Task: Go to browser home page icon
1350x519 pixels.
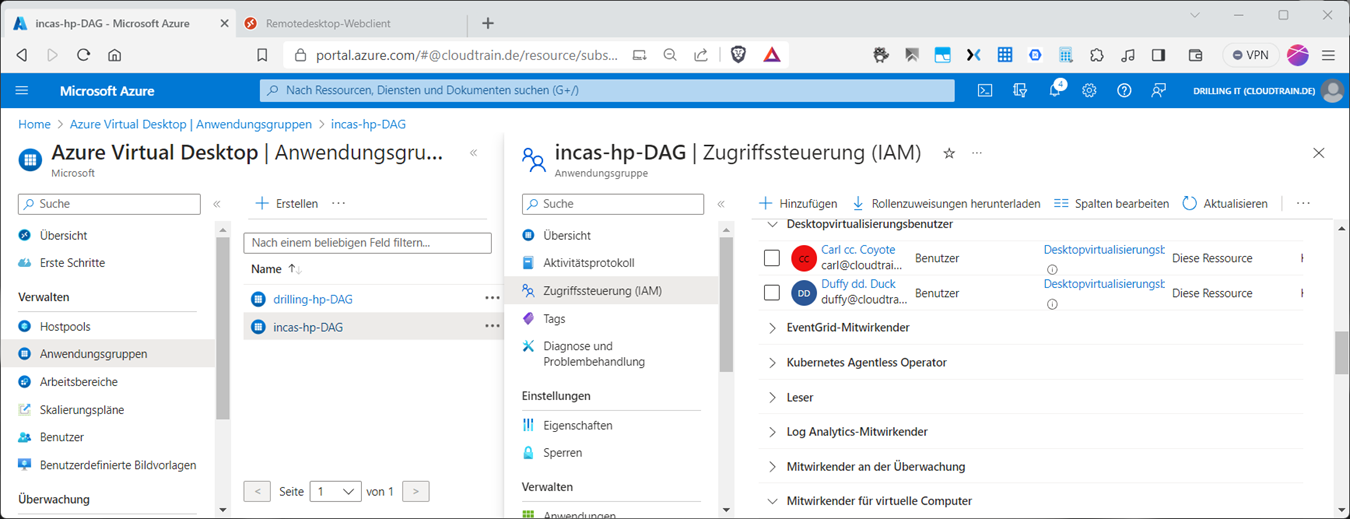Action: coord(115,55)
